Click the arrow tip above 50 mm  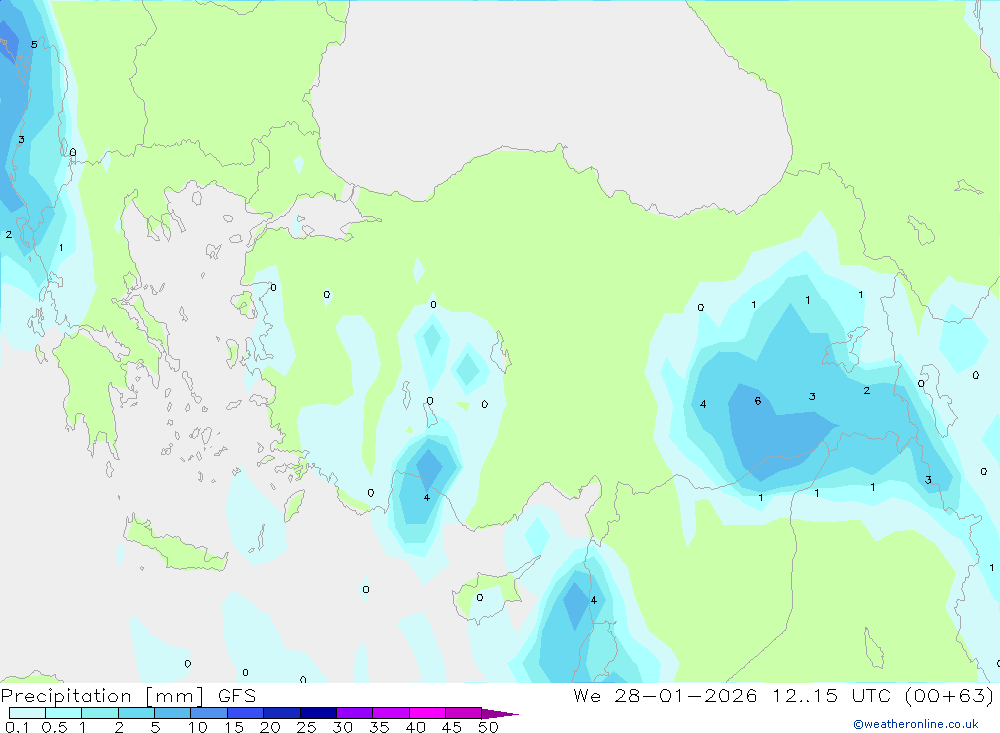coord(500,714)
